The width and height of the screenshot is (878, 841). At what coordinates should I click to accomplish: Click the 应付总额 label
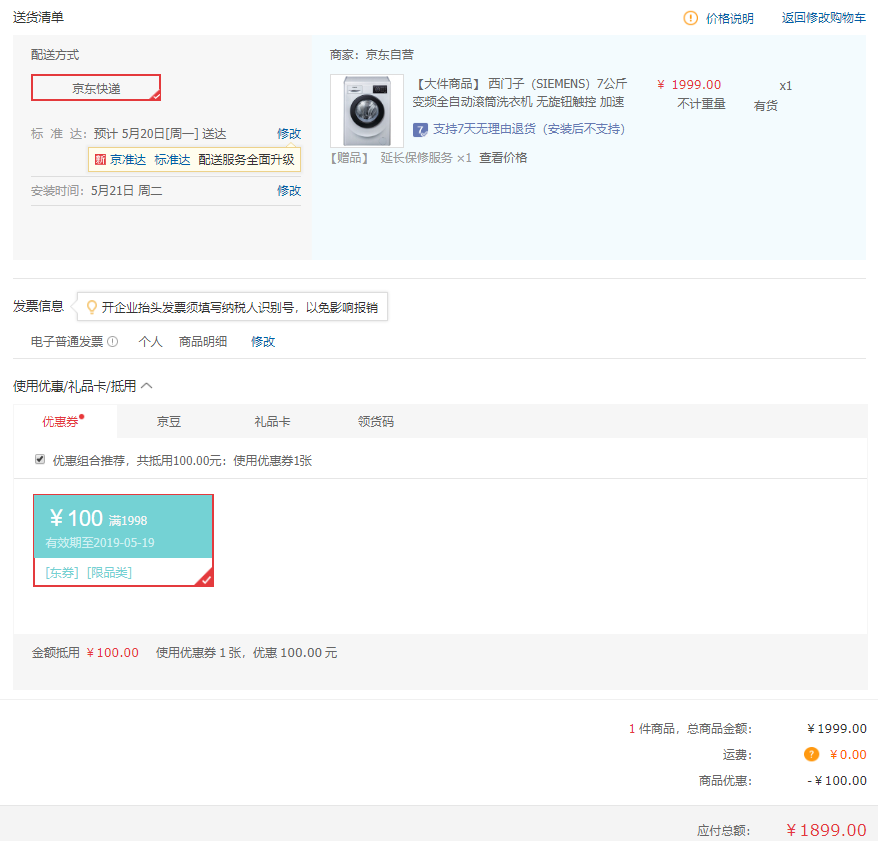tap(723, 830)
